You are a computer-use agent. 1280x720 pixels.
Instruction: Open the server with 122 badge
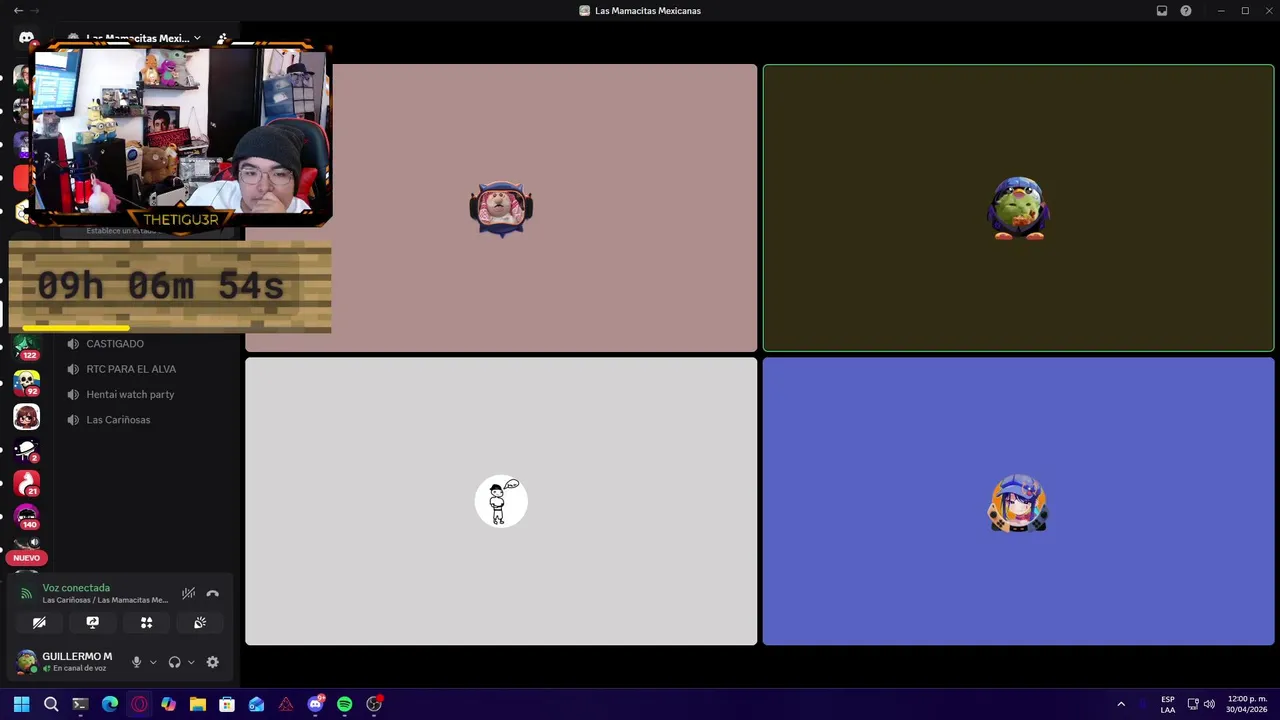[x=26, y=346]
